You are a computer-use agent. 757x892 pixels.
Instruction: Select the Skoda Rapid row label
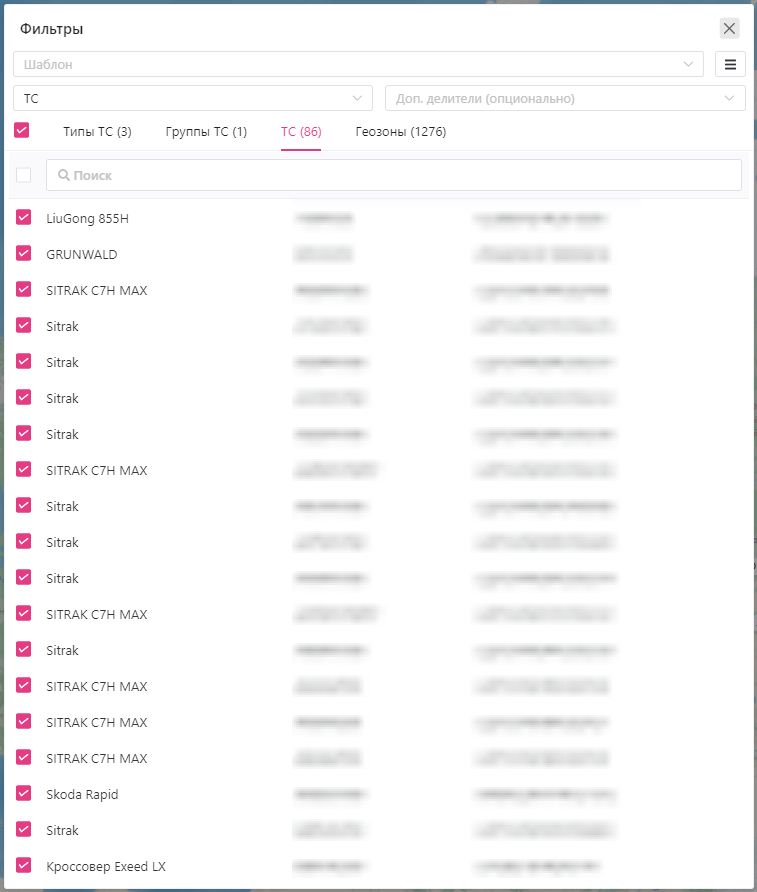[x=82, y=795]
